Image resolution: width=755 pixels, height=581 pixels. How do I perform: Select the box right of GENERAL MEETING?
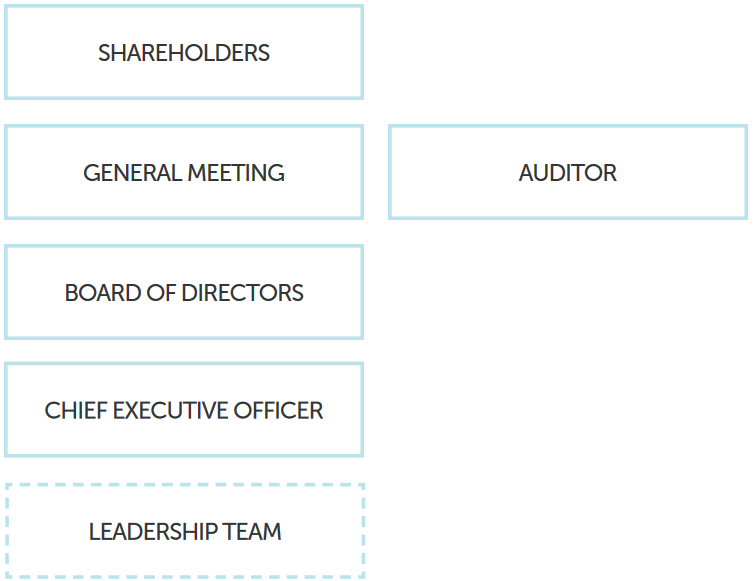pos(568,172)
